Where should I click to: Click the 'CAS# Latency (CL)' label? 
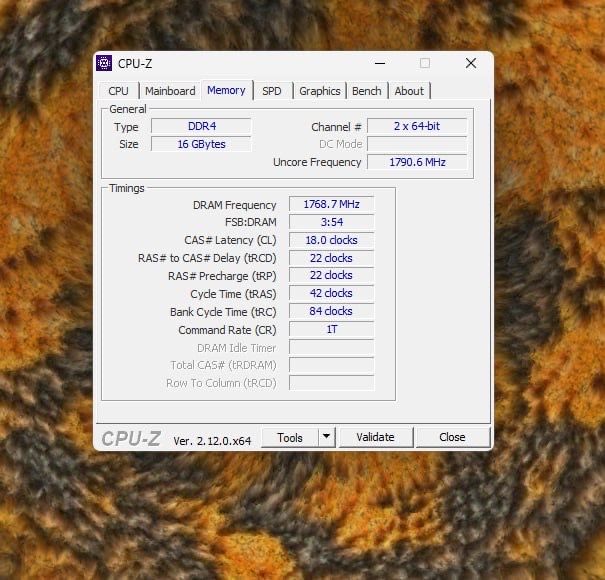click(230, 240)
